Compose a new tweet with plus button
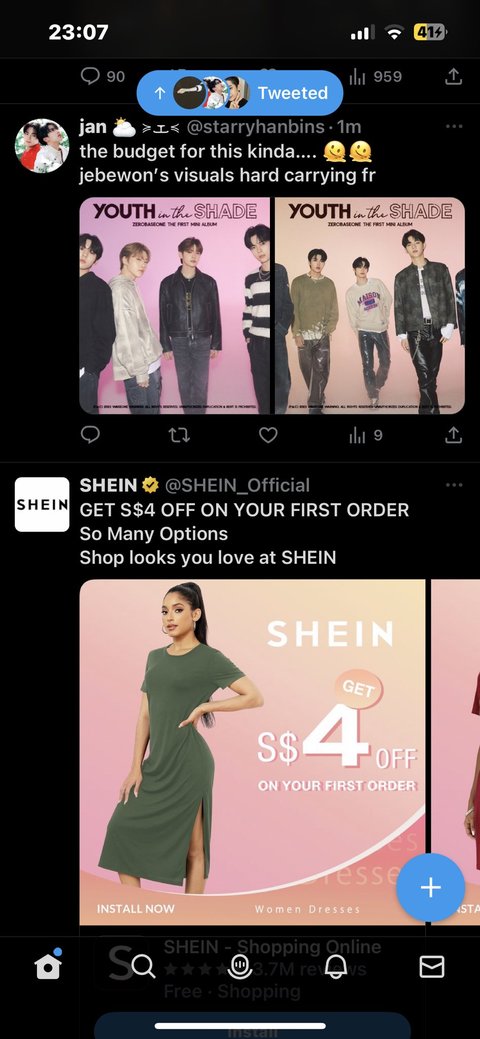Image resolution: width=480 pixels, height=1039 pixels. 430,887
